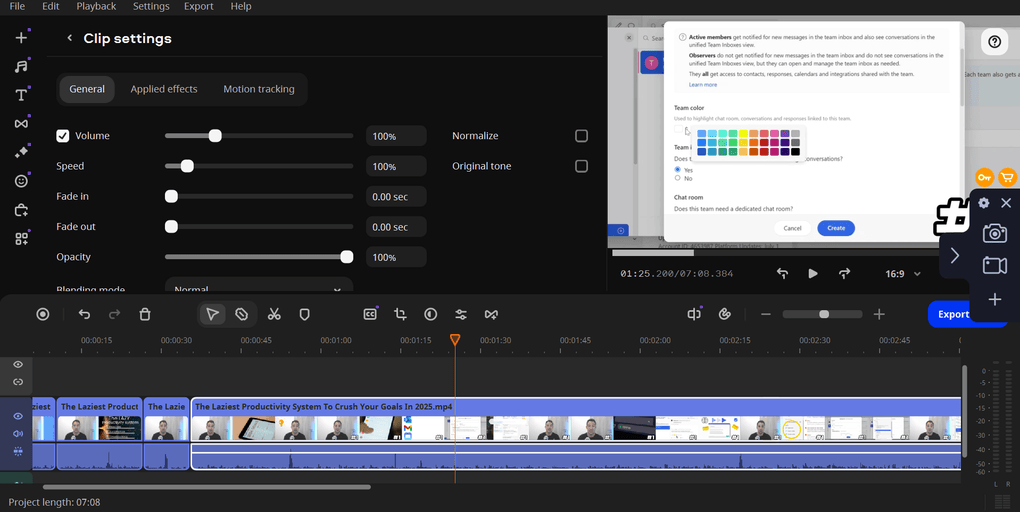
Task: Open the store bag icon in sidebar
Action: pos(21,210)
